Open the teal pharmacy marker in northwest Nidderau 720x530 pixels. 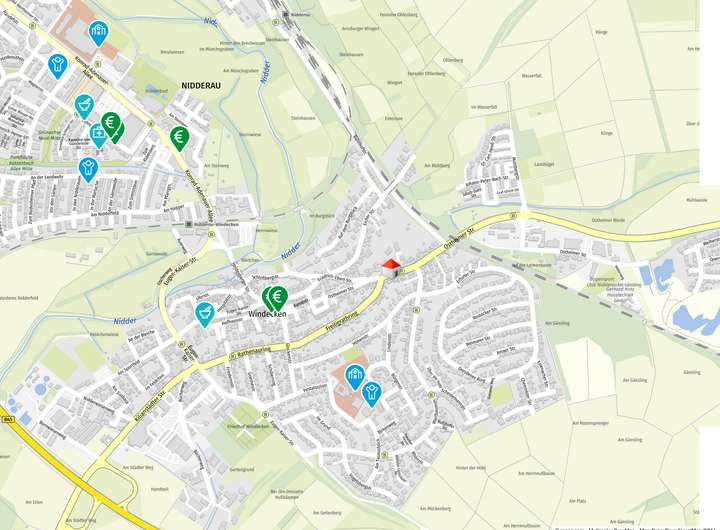click(84, 107)
